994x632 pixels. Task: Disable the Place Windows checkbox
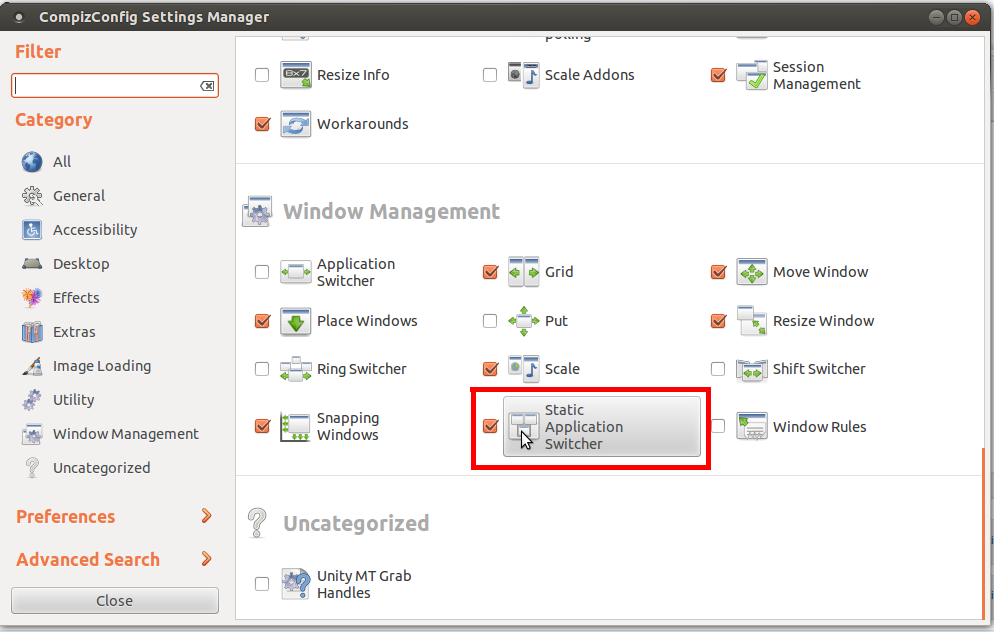262,321
